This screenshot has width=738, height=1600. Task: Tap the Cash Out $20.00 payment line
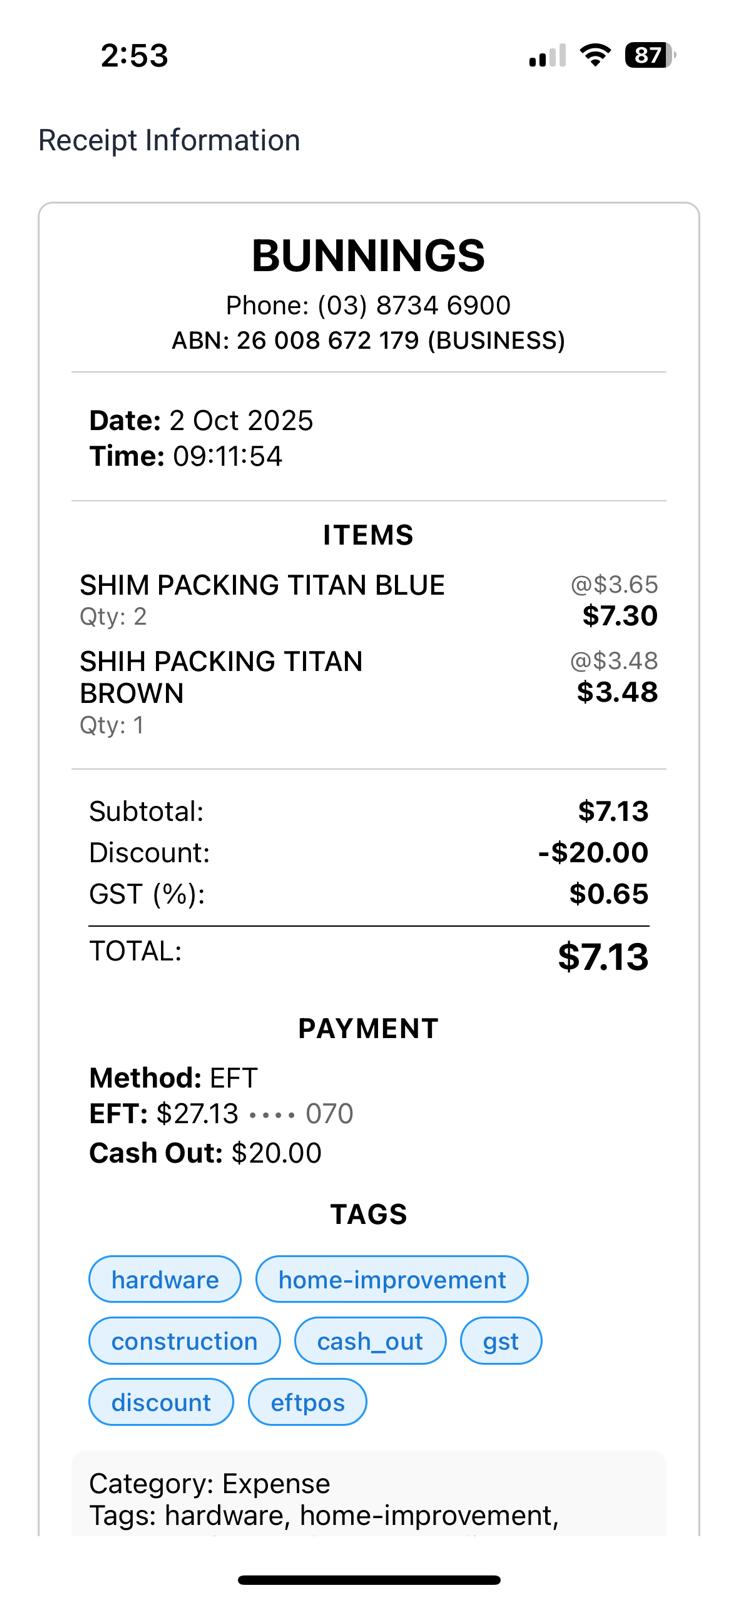pos(205,1153)
